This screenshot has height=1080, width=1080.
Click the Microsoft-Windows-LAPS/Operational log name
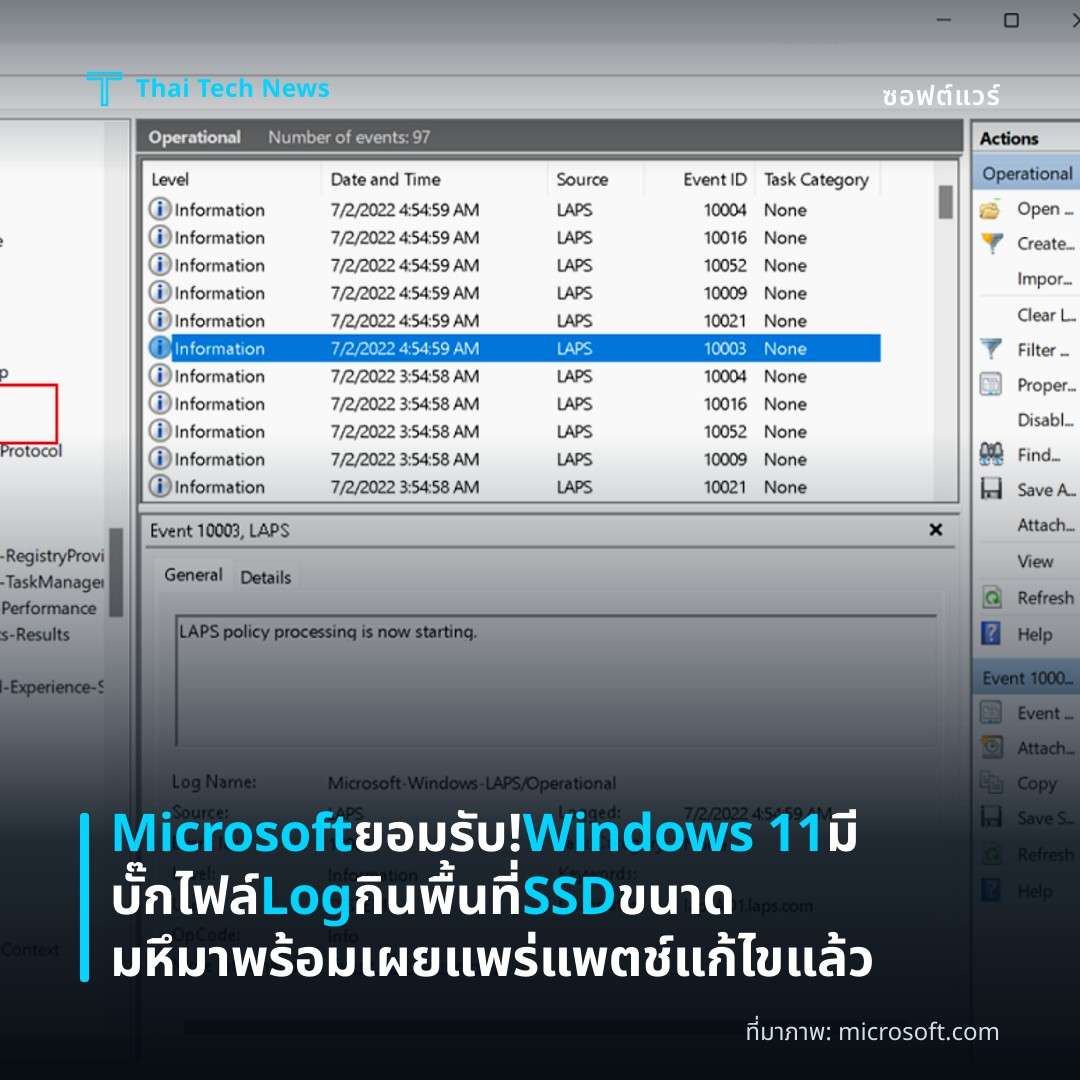point(472,783)
